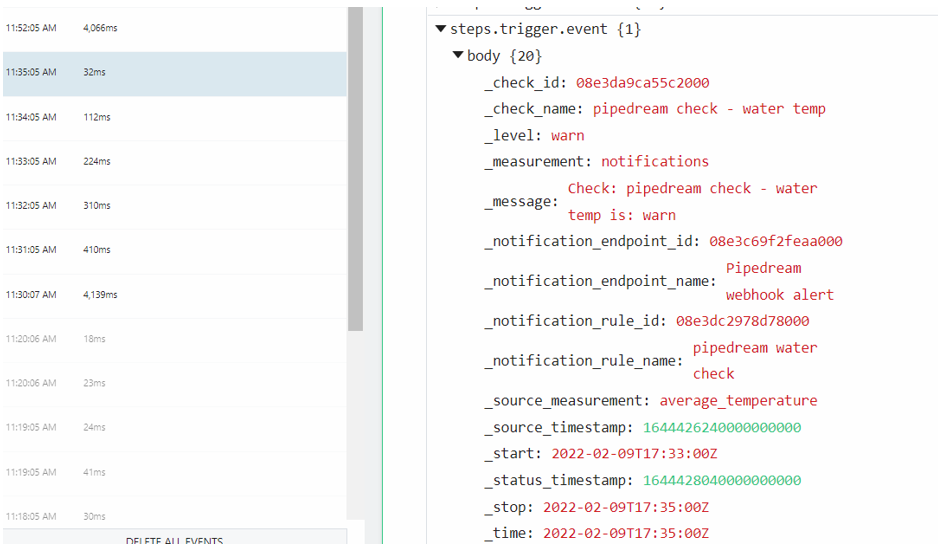Click the 410ms duration
The width and height of the screenshot is (938, 553).
97,250
